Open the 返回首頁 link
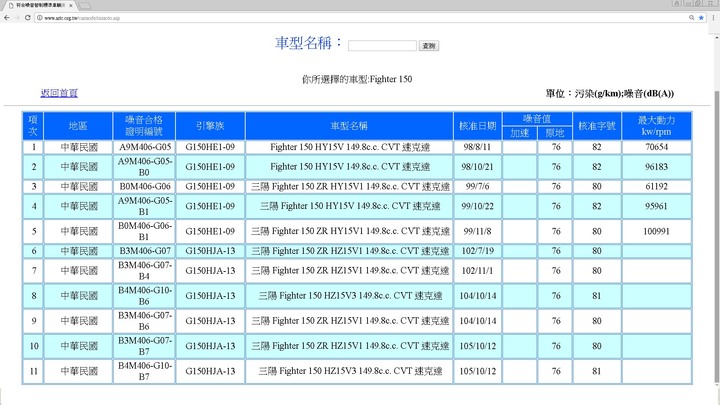Viewport: 720px width, 405px height. (59, 93)
